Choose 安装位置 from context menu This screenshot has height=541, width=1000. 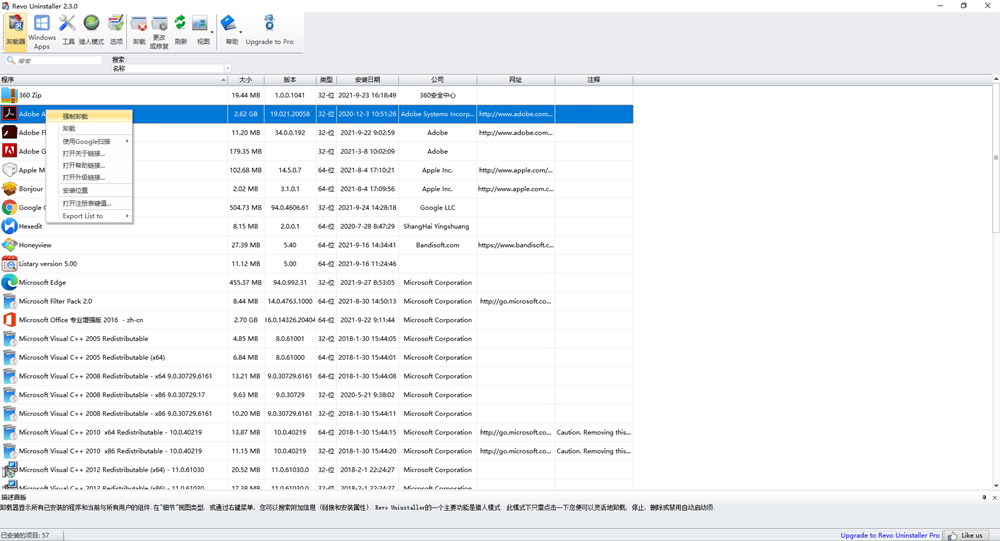pyautogui.click(x=89, y=190)
